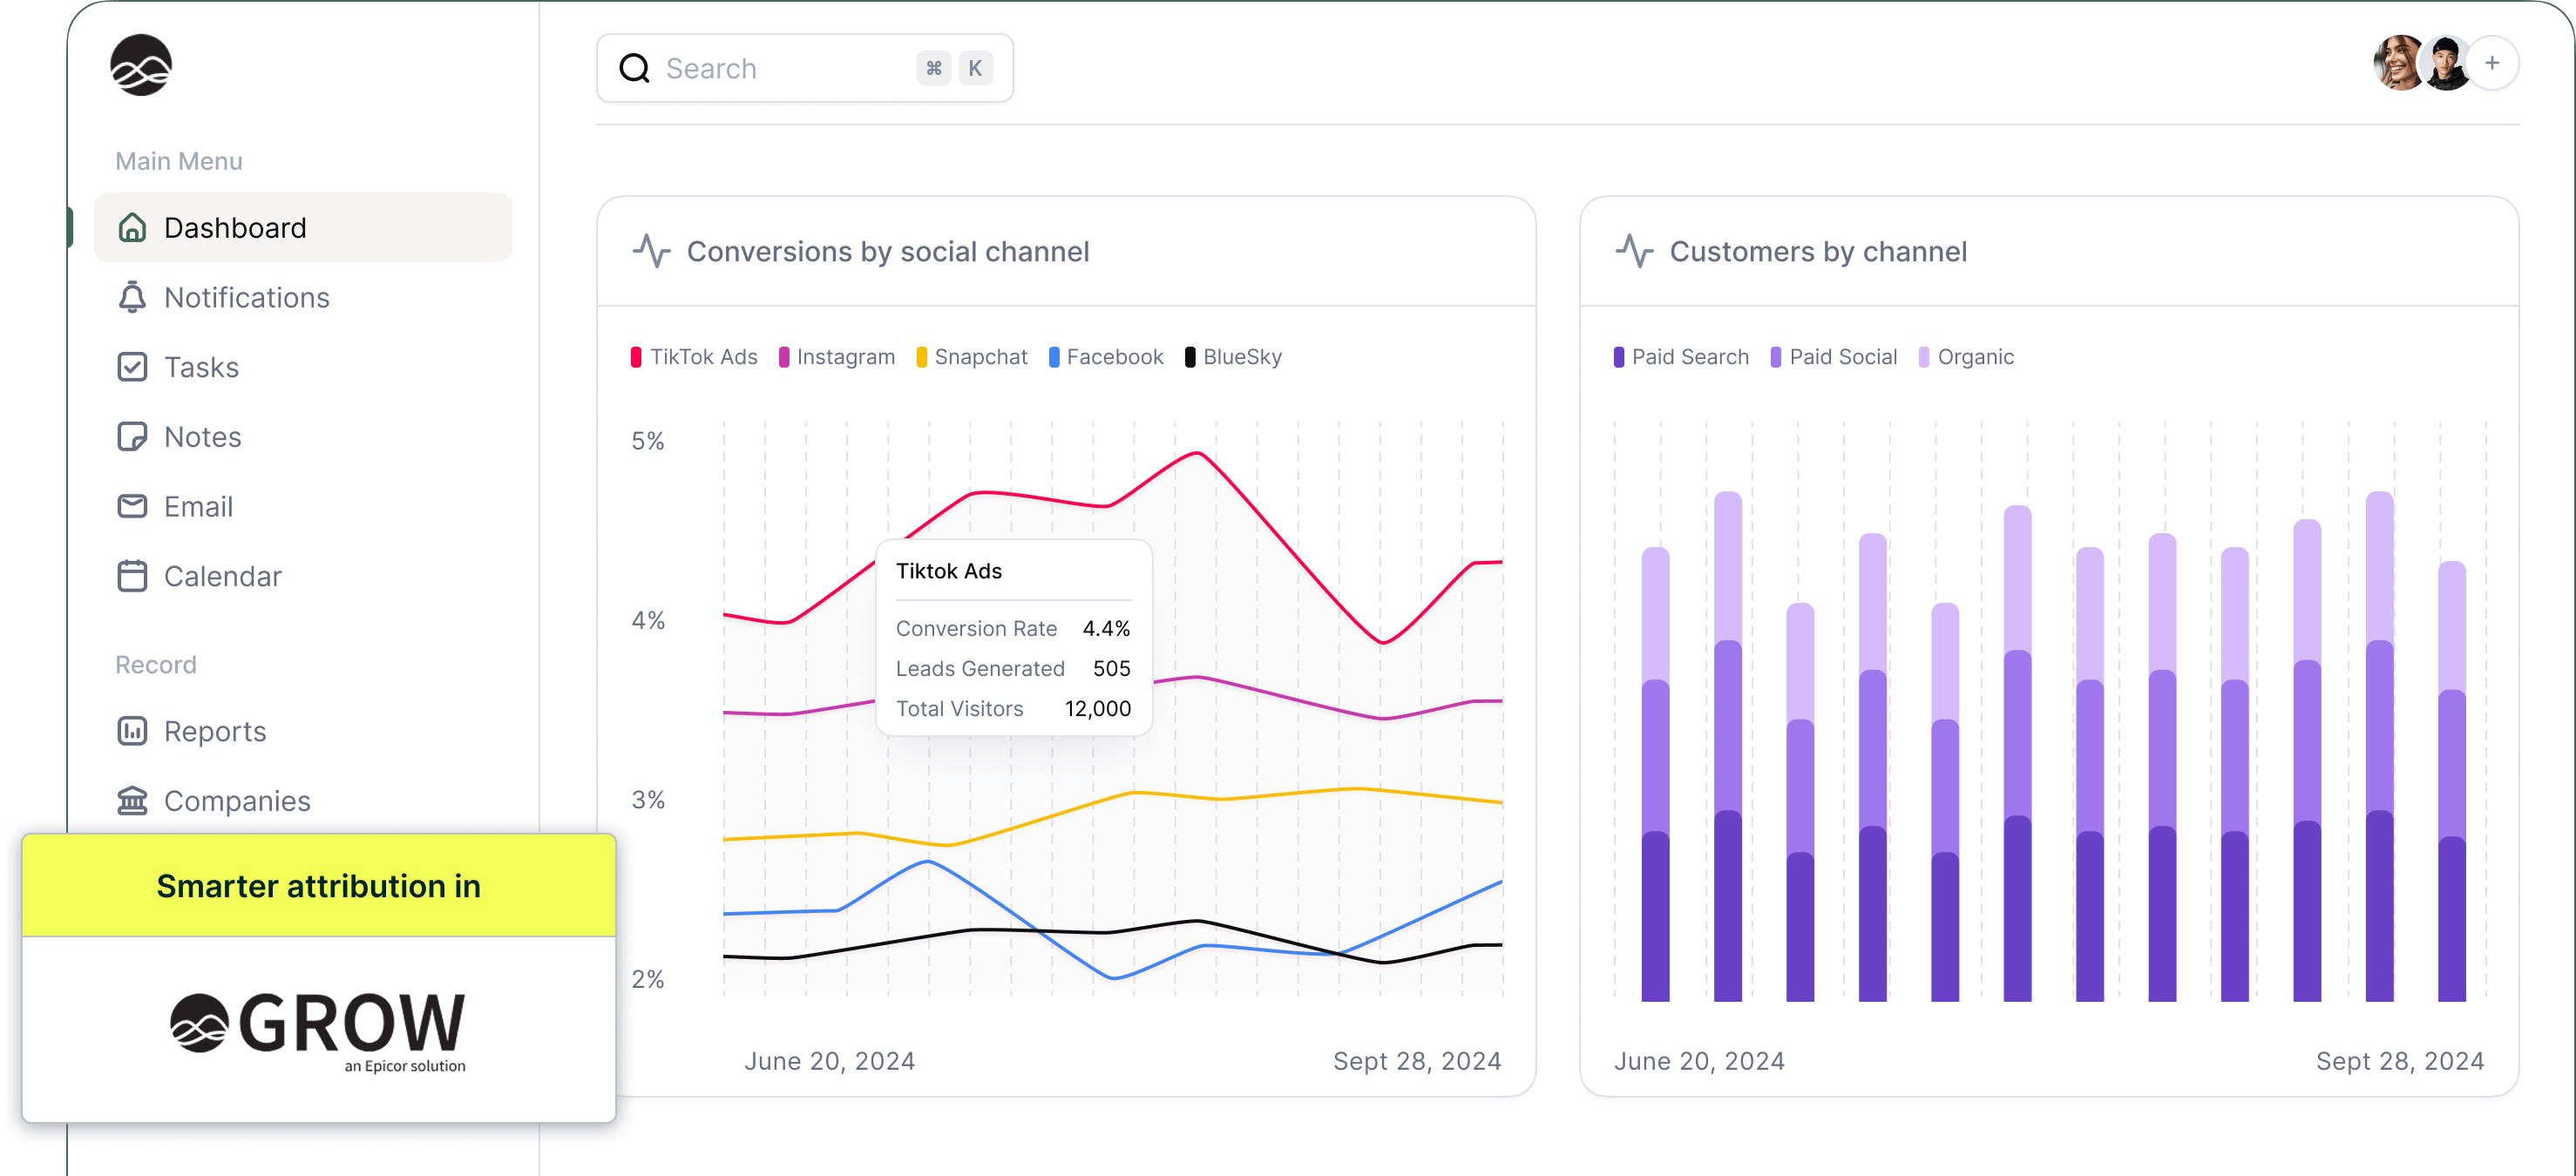
Task: Click the Smarter attribution banner
Action: (318, 886)
